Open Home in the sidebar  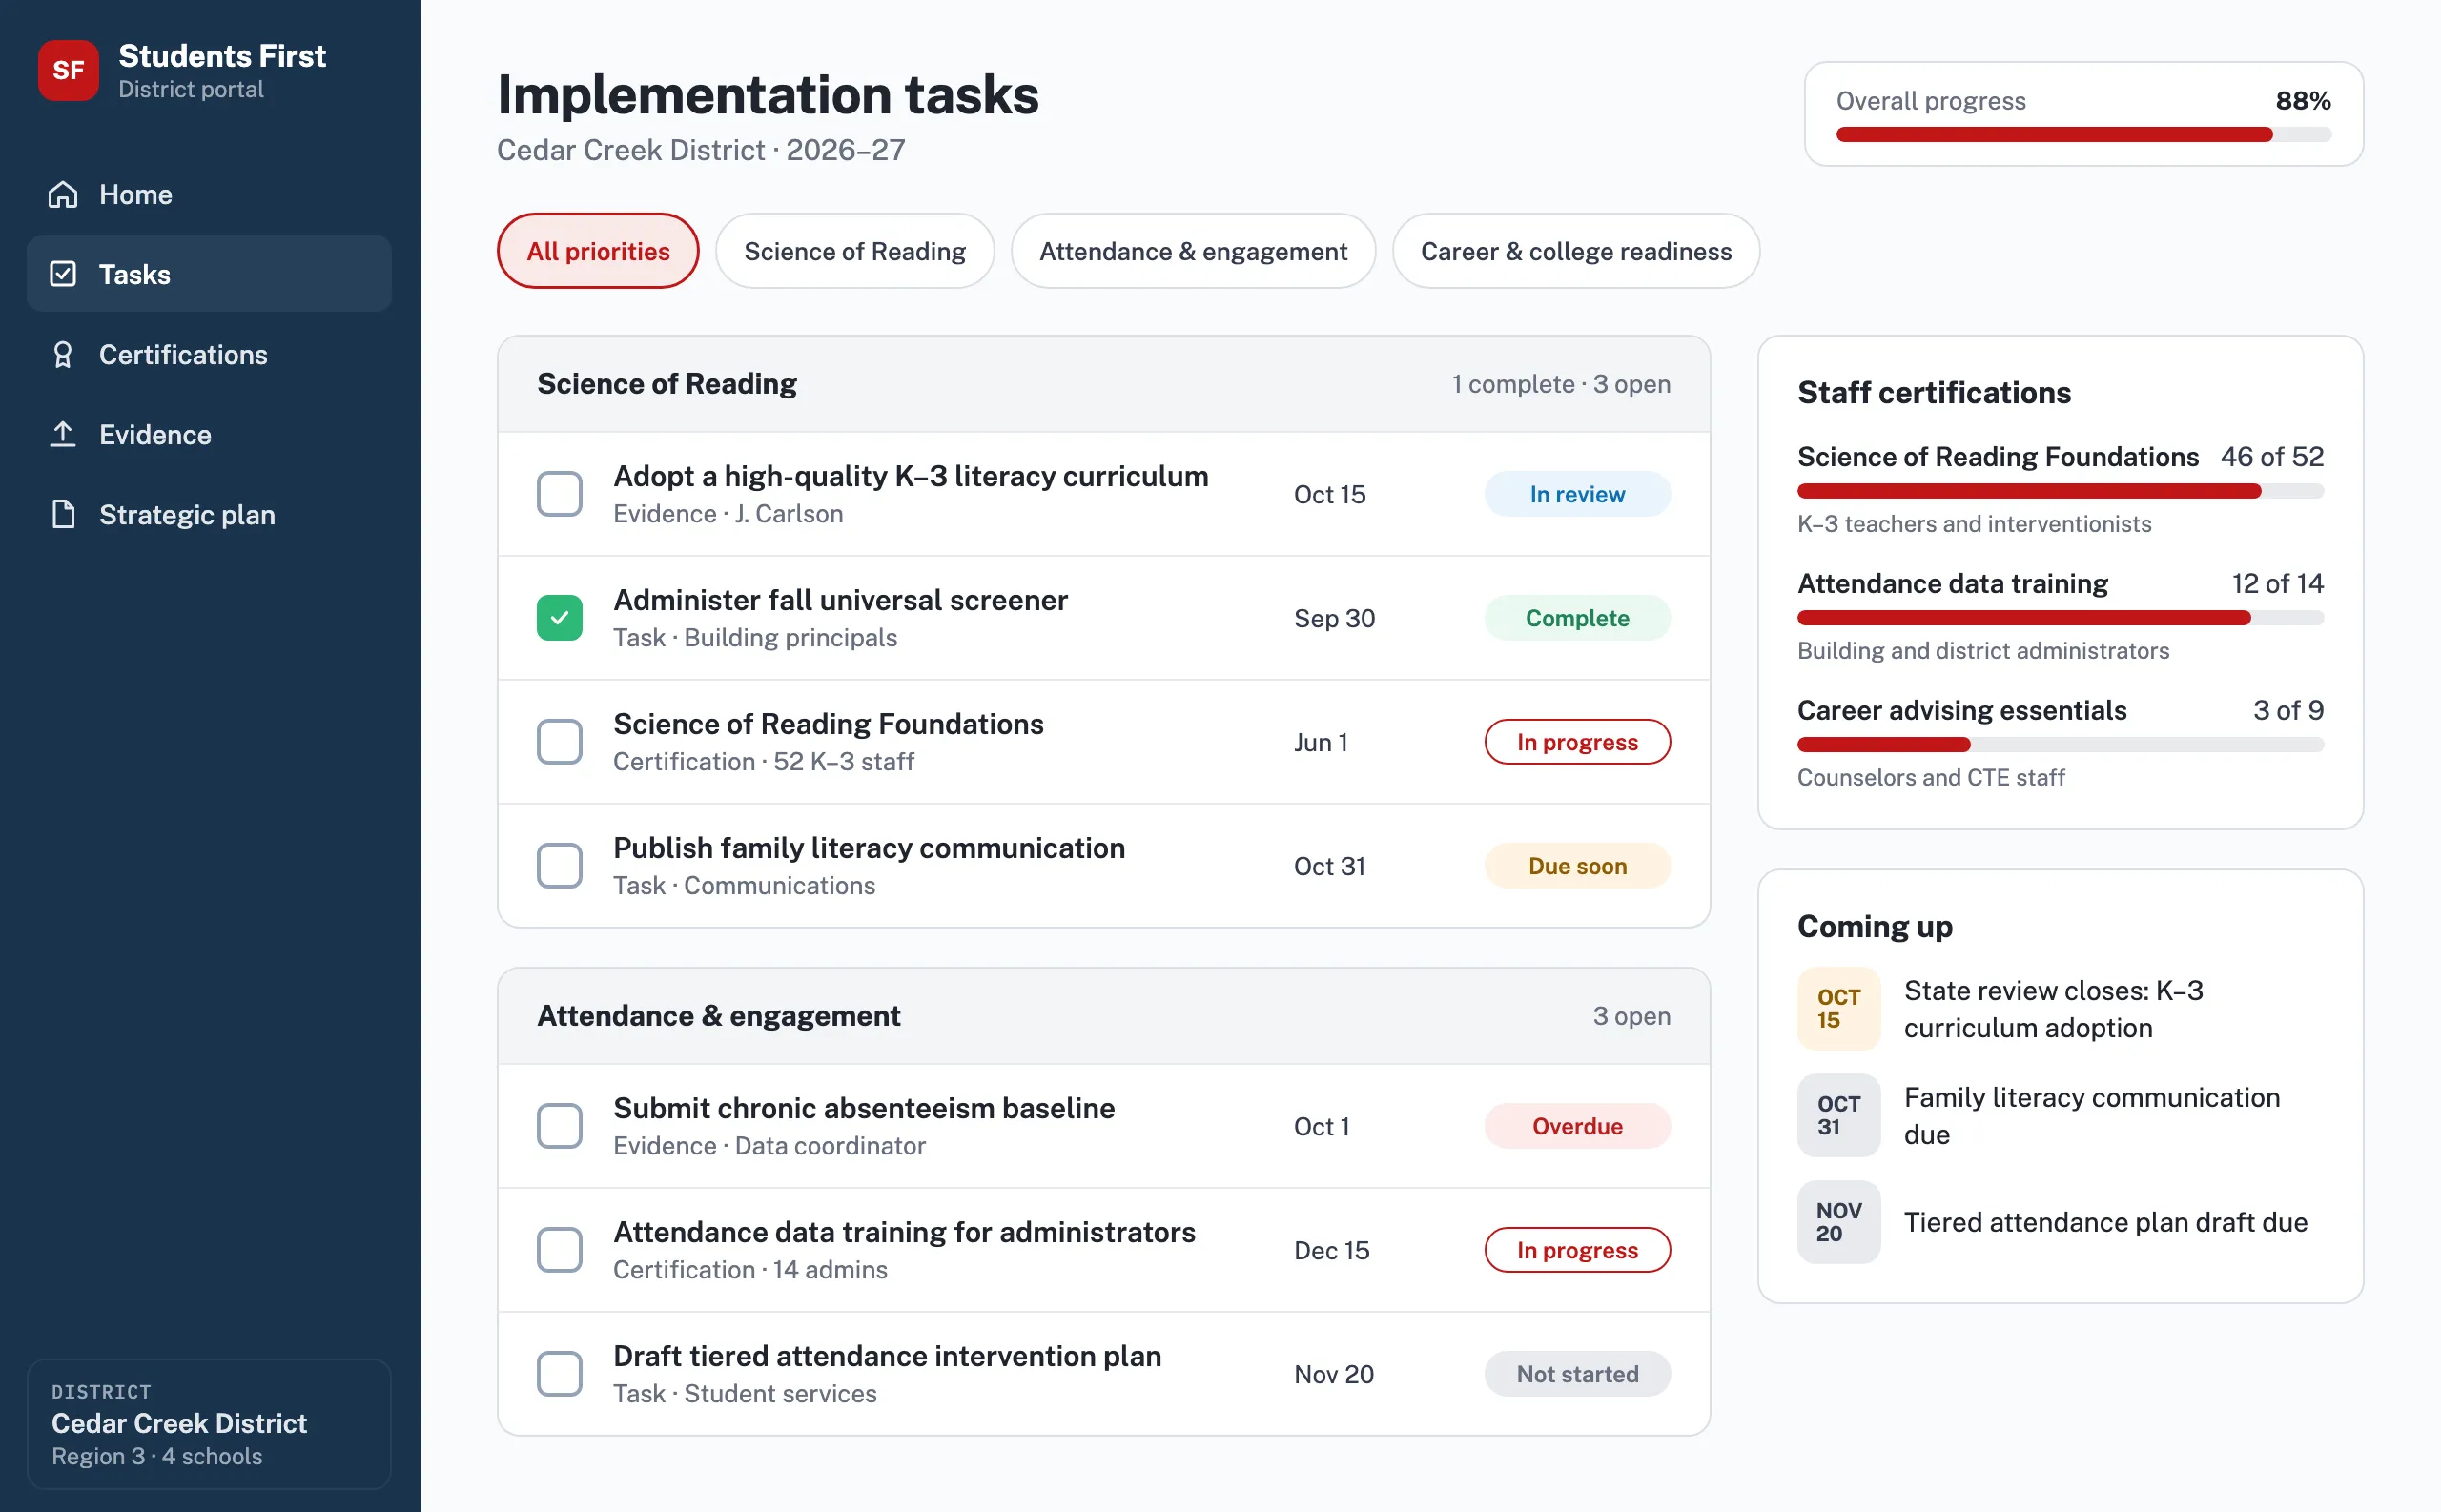(209, 194)
